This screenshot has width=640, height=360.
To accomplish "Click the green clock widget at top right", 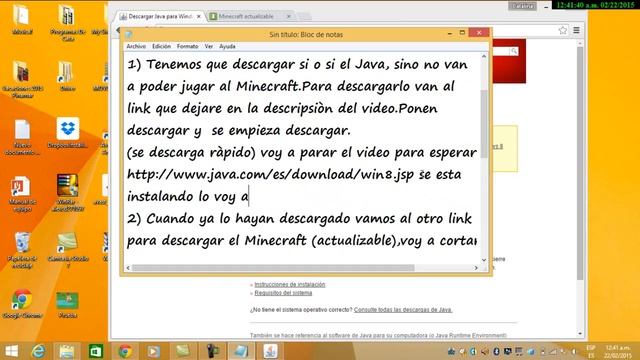I will coord(596,5).
